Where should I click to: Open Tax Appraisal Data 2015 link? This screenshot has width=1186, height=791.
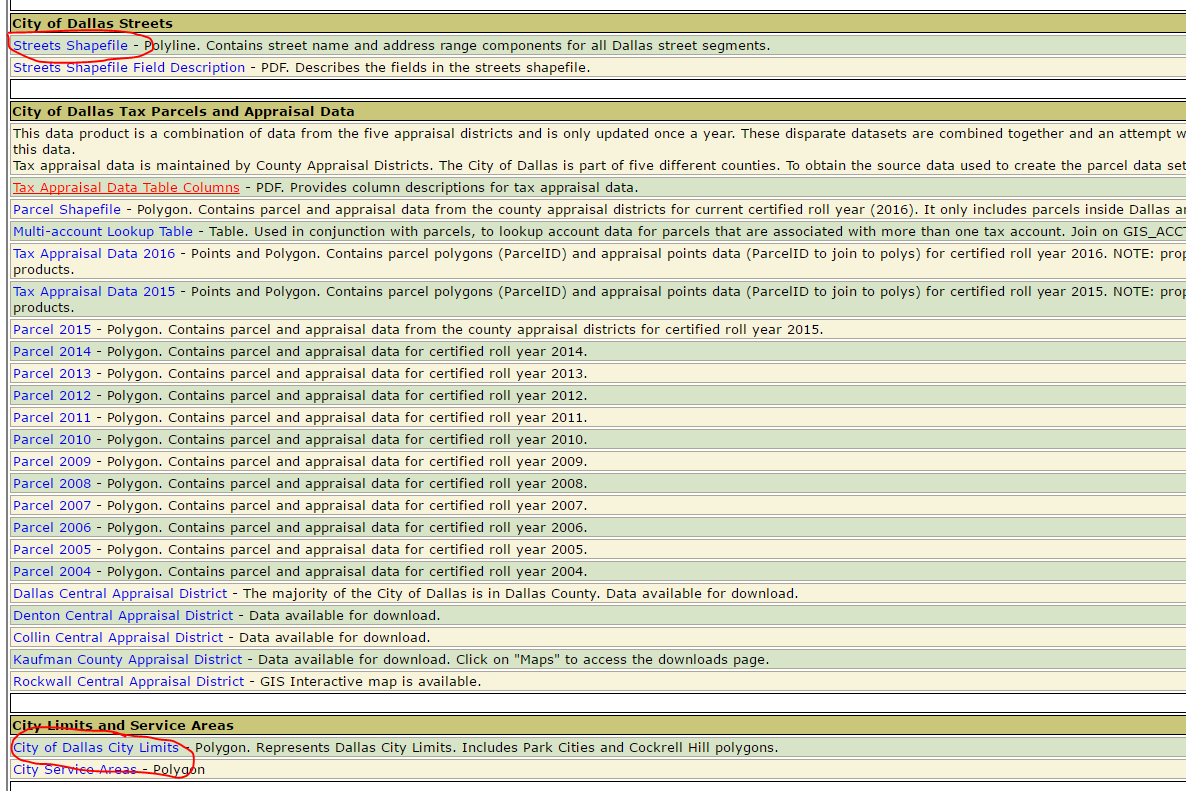[94, 291]
